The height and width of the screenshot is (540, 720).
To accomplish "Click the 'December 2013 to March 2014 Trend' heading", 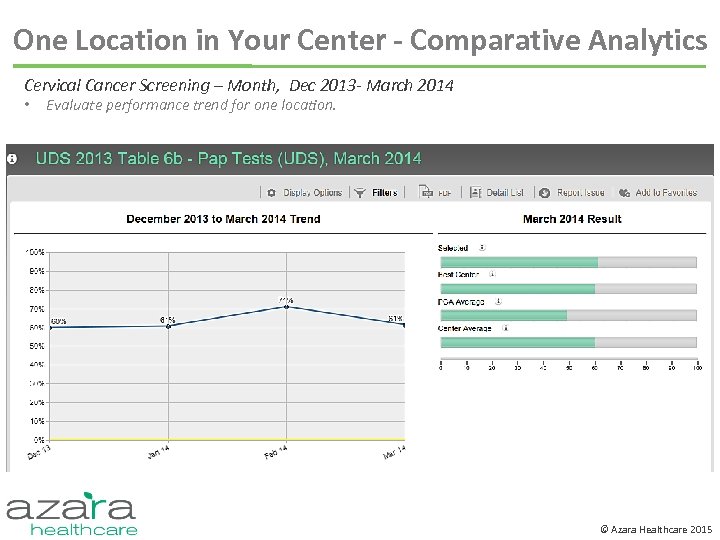I will [223, 219].
